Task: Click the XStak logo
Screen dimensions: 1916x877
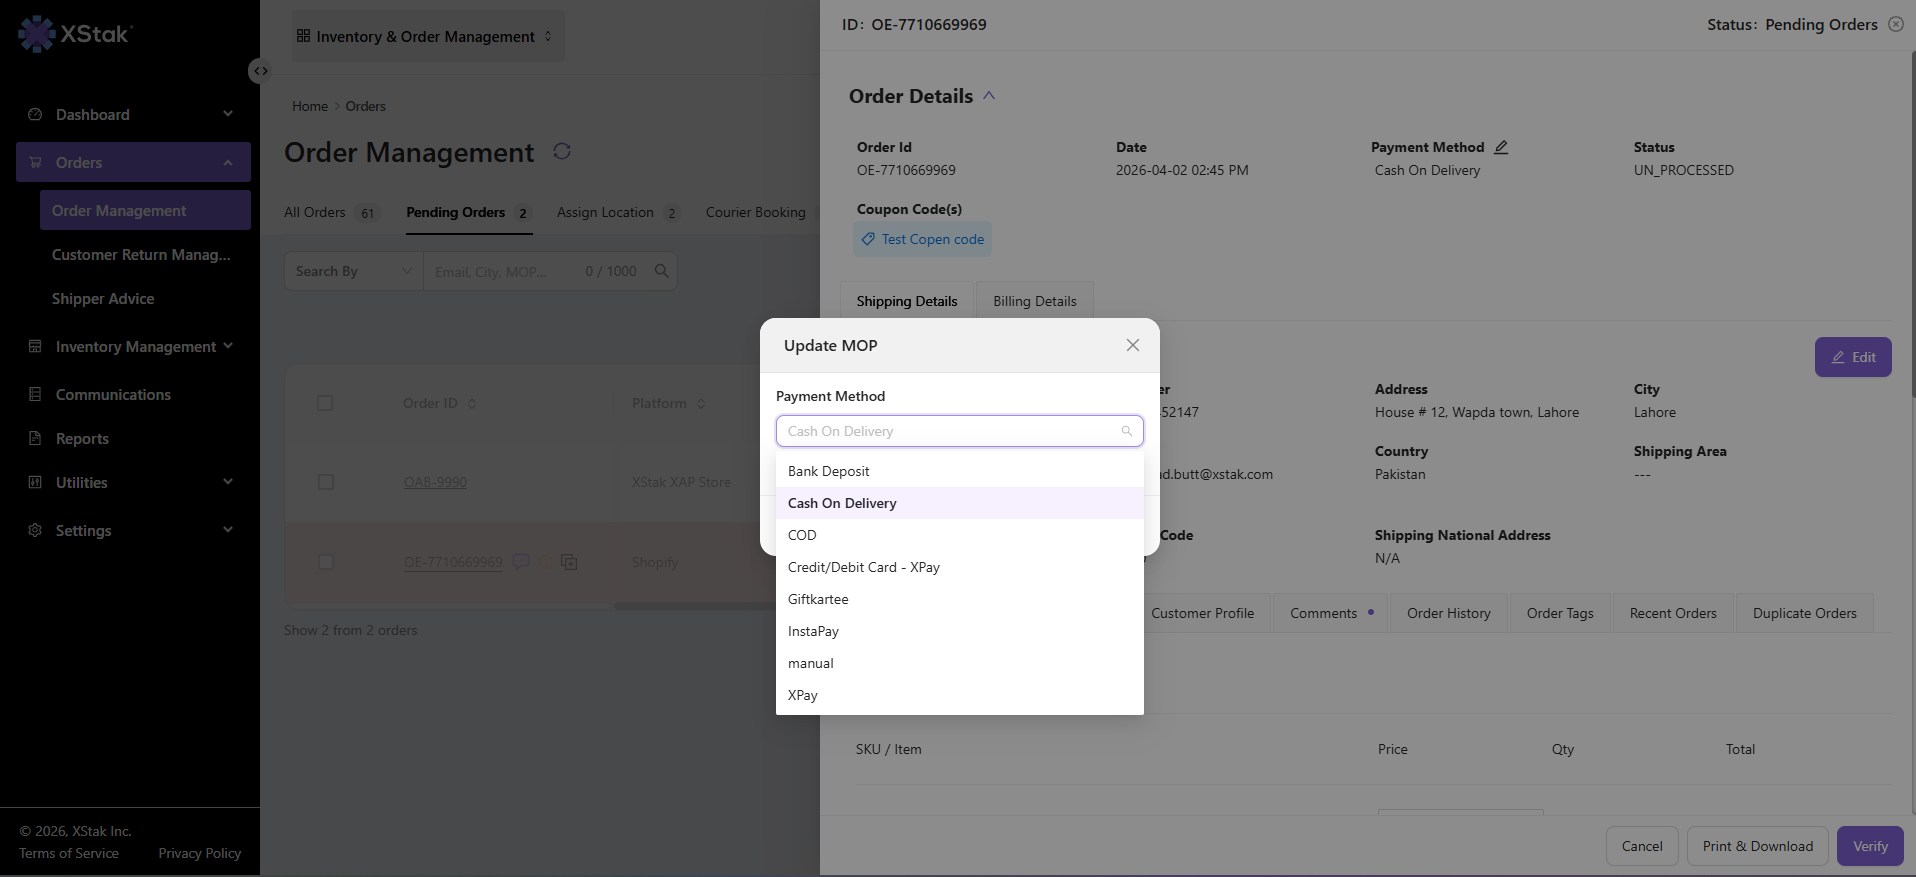Action: [75, 34]
